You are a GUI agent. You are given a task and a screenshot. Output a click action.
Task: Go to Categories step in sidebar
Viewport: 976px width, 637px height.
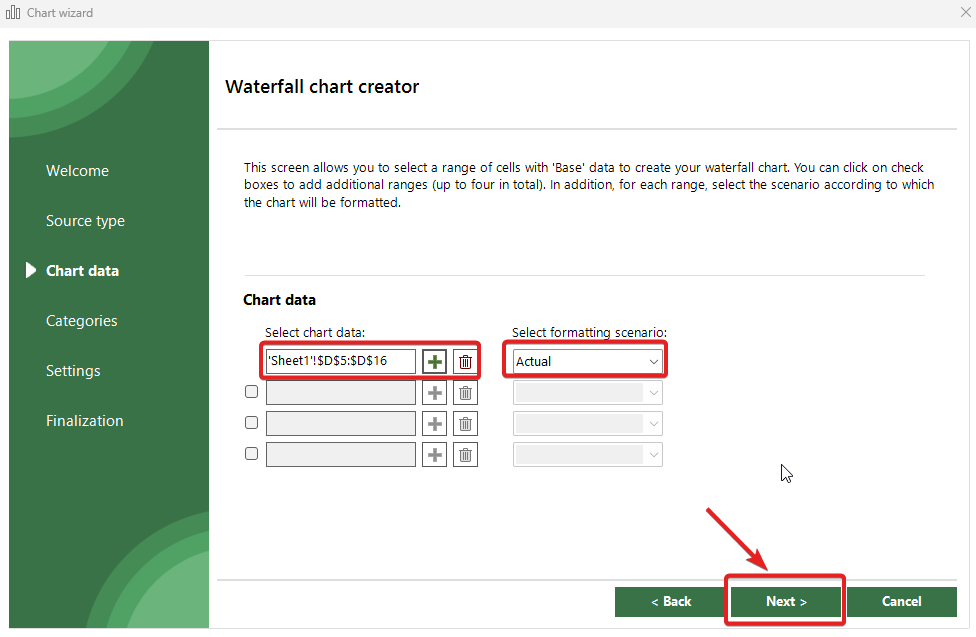(x=81, y=321)
